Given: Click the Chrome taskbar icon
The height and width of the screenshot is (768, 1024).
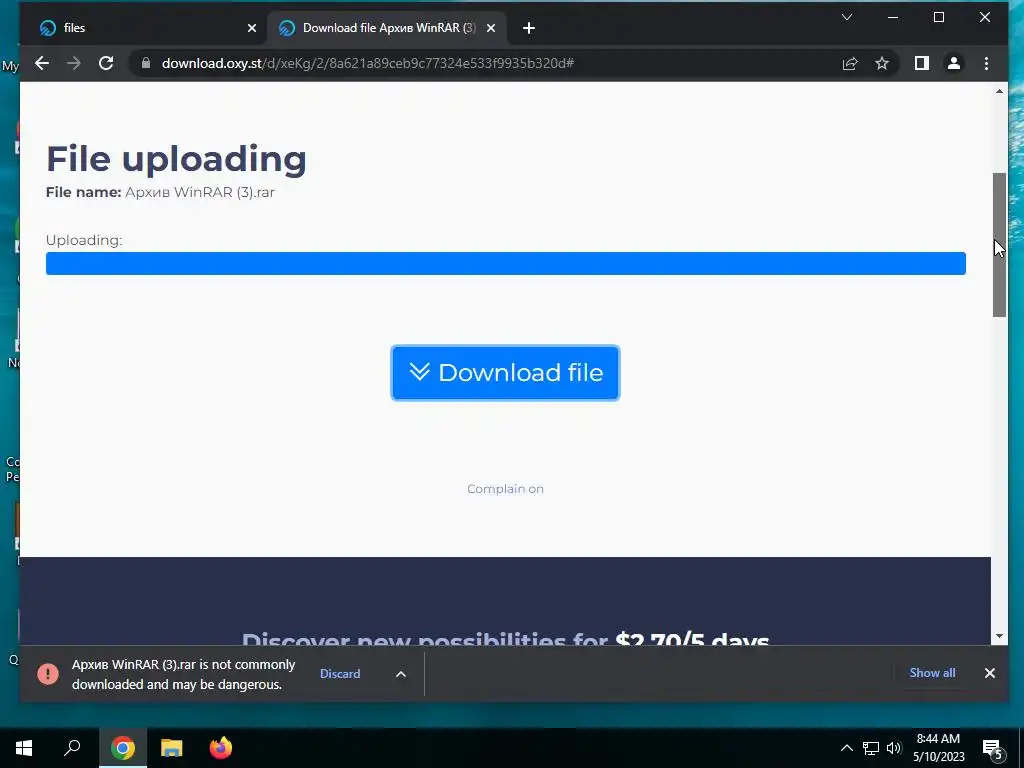Looking at the screenshot, I should (123, 748).
